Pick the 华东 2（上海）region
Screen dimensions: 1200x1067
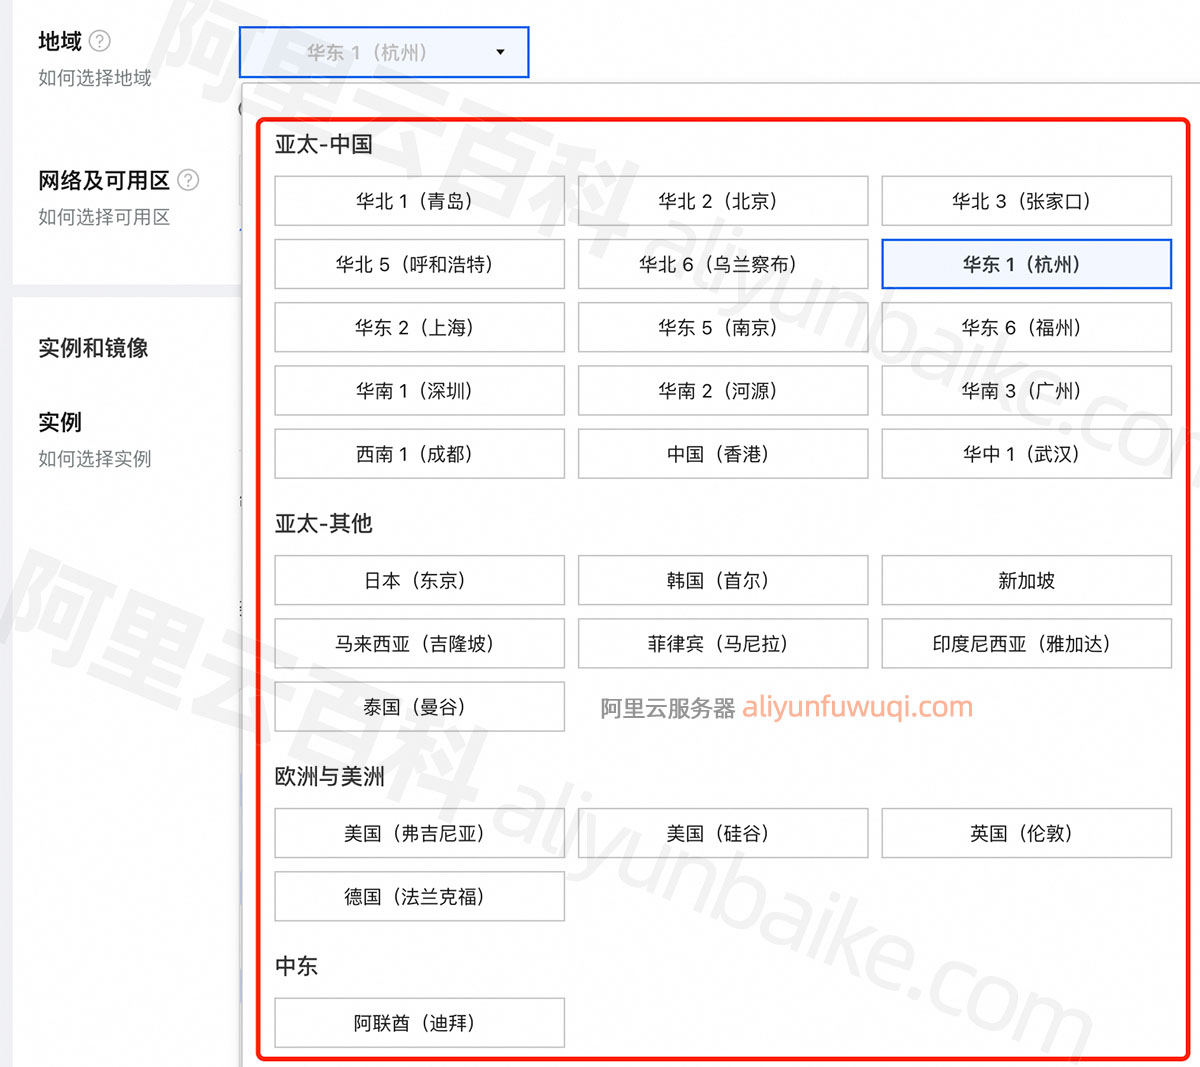(x=419, y=328)
